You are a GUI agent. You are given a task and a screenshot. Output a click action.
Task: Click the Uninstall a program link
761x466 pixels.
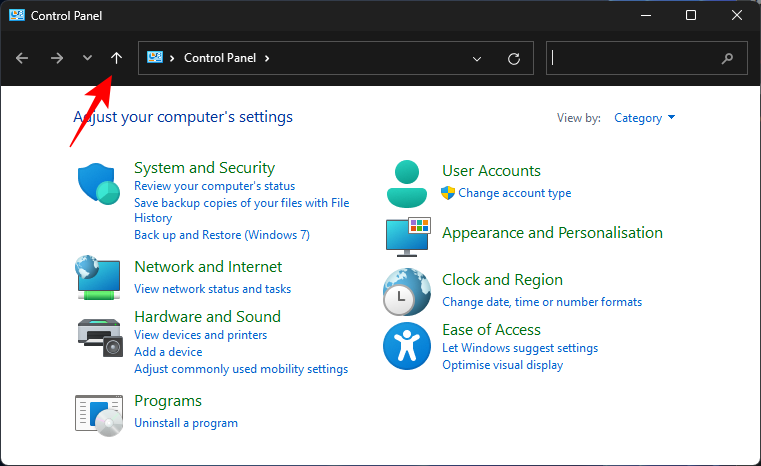coord(186,423)
